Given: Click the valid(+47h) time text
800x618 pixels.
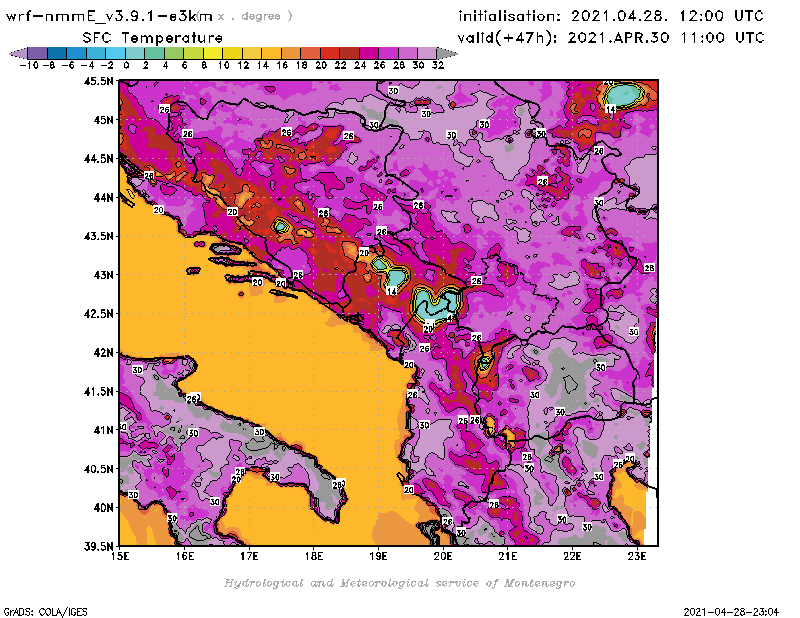Looking at the screenshot, I should pos(611,38).
